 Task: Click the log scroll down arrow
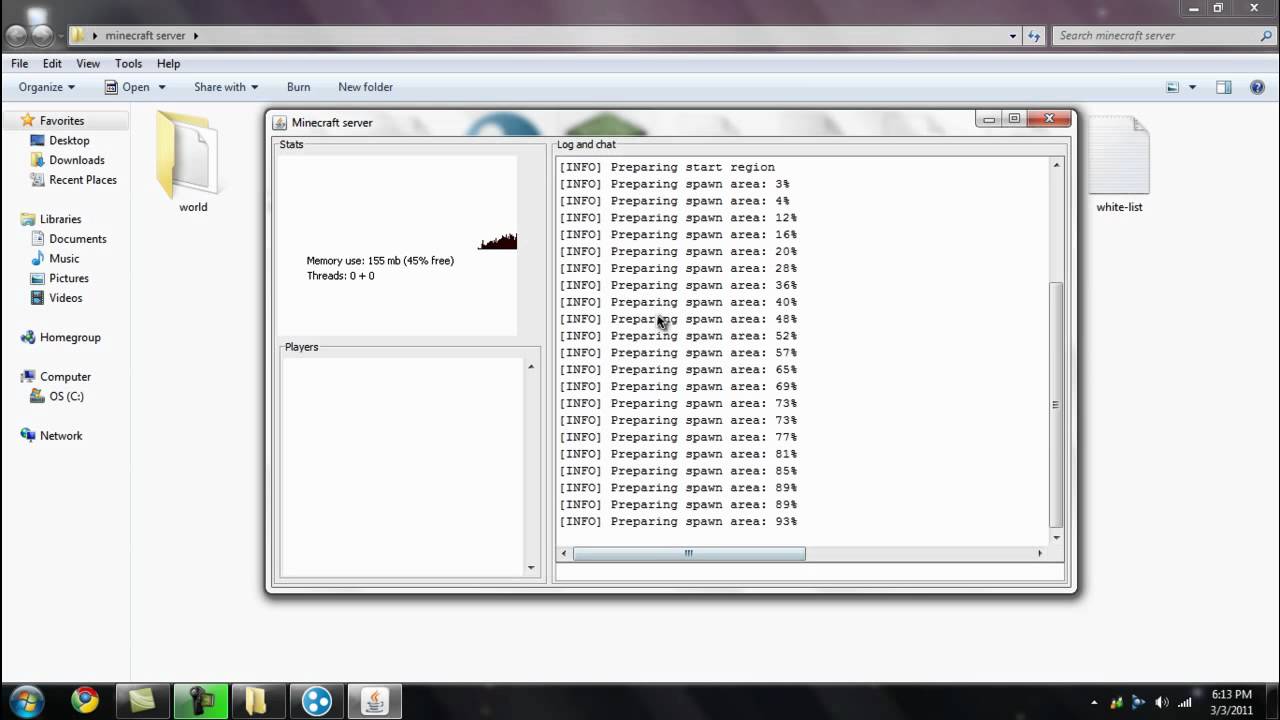1055,538
